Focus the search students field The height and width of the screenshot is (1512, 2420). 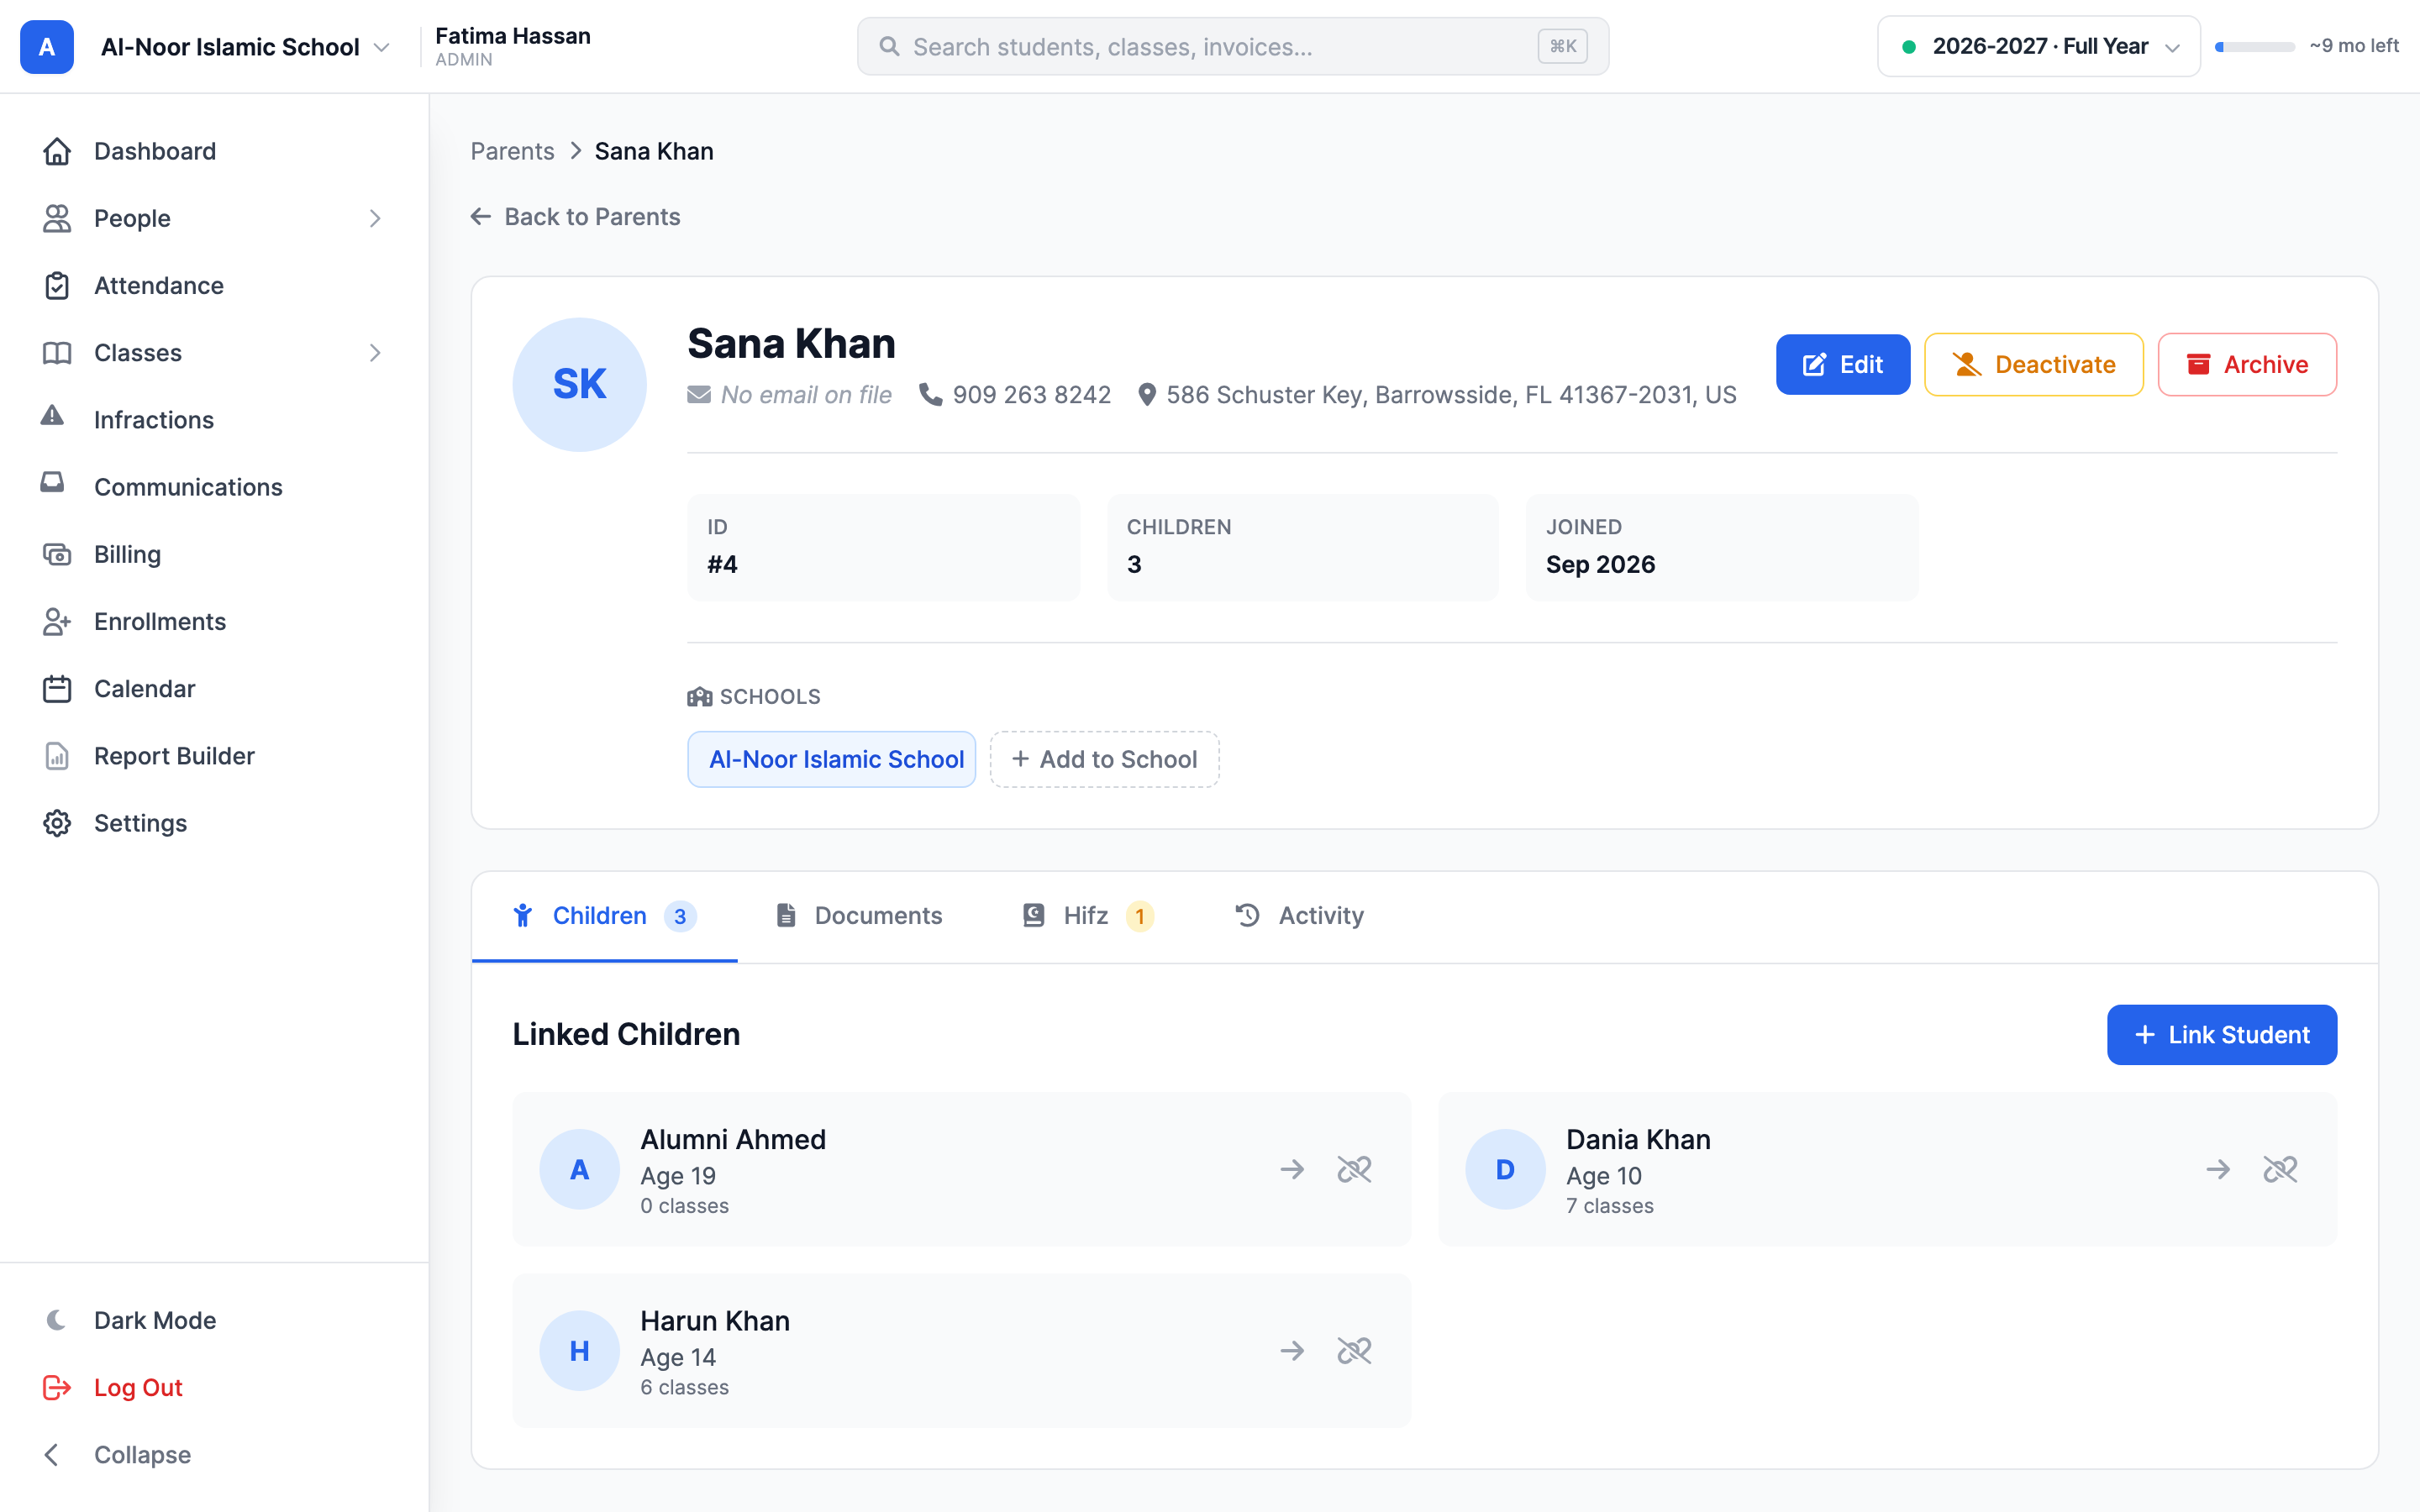[x=1232, y=47]
